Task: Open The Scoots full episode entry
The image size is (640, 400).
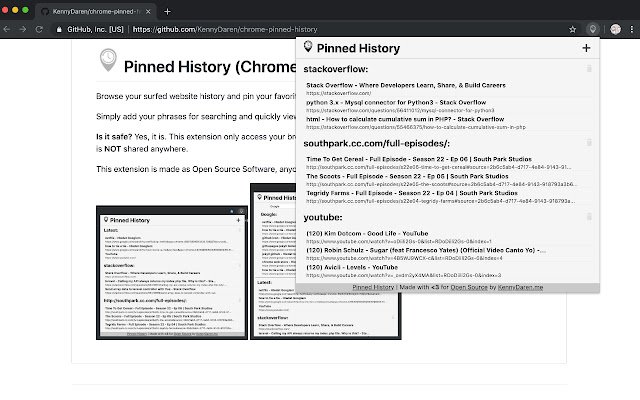Action: pos(407,176)
